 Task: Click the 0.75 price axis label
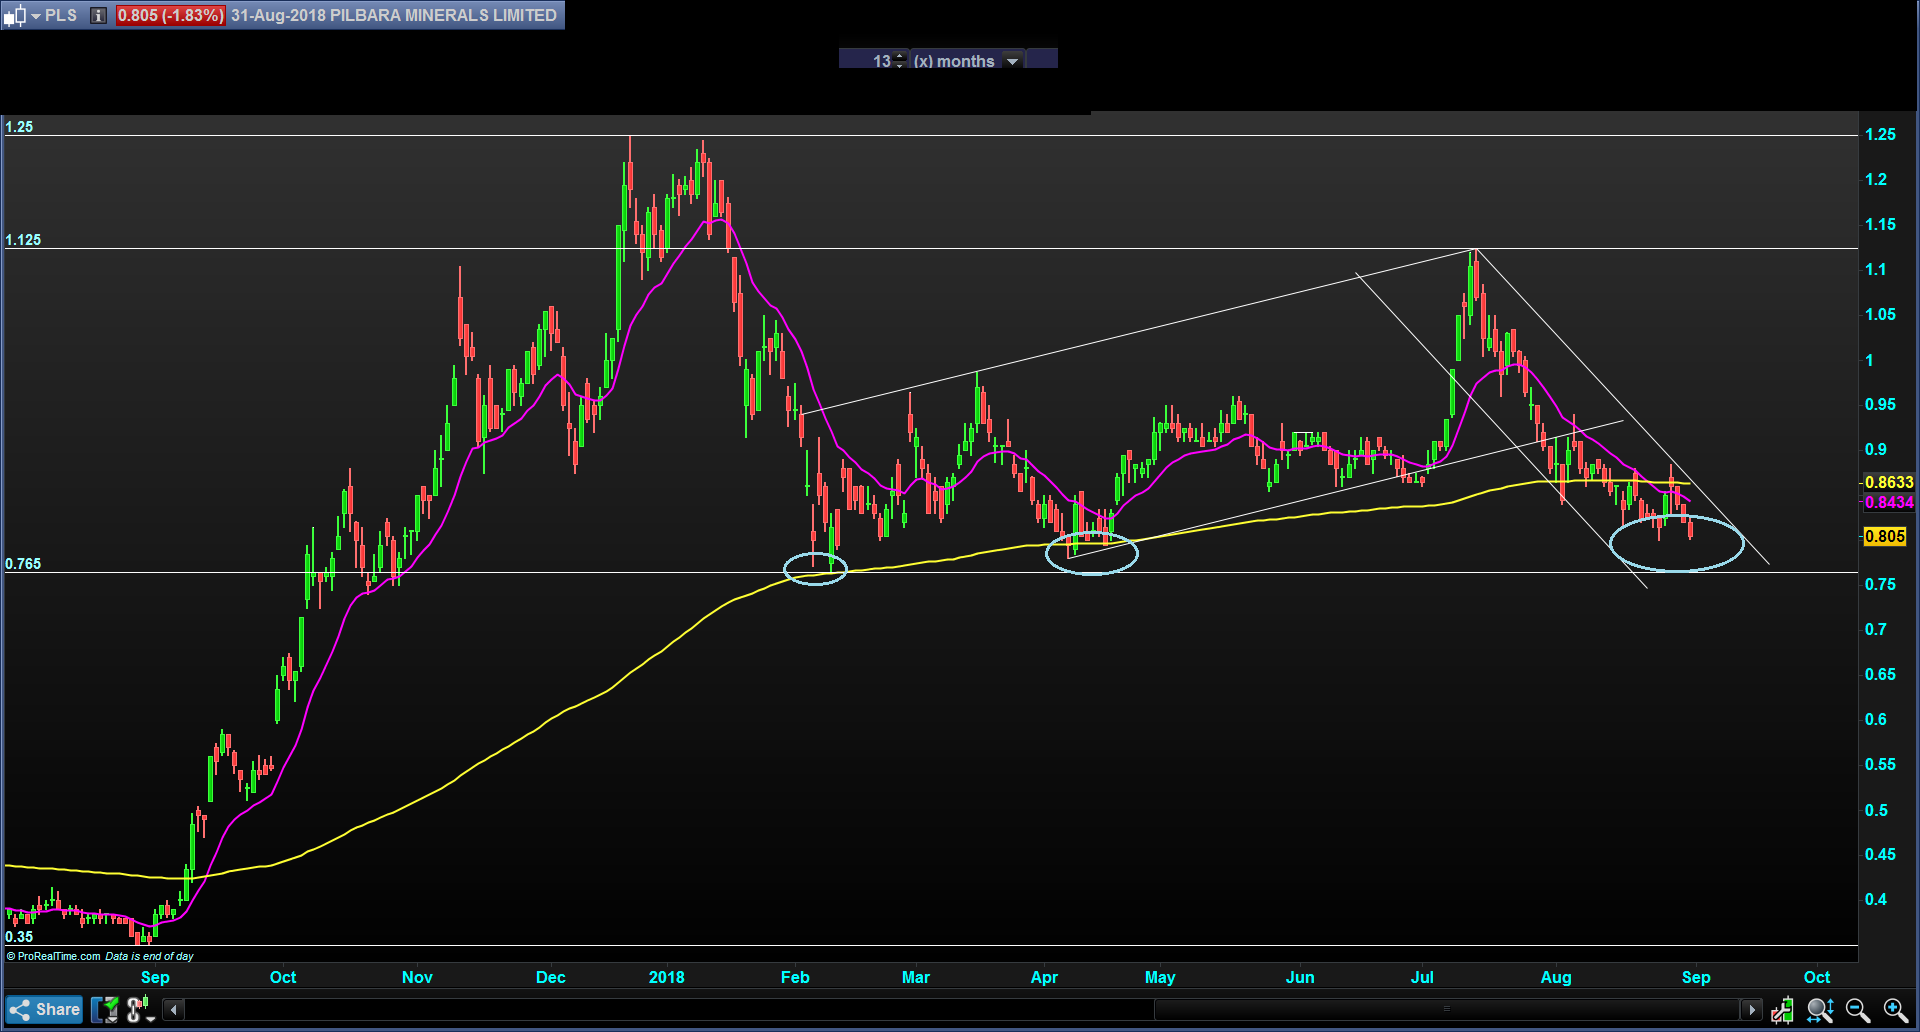pos(1880,584)
